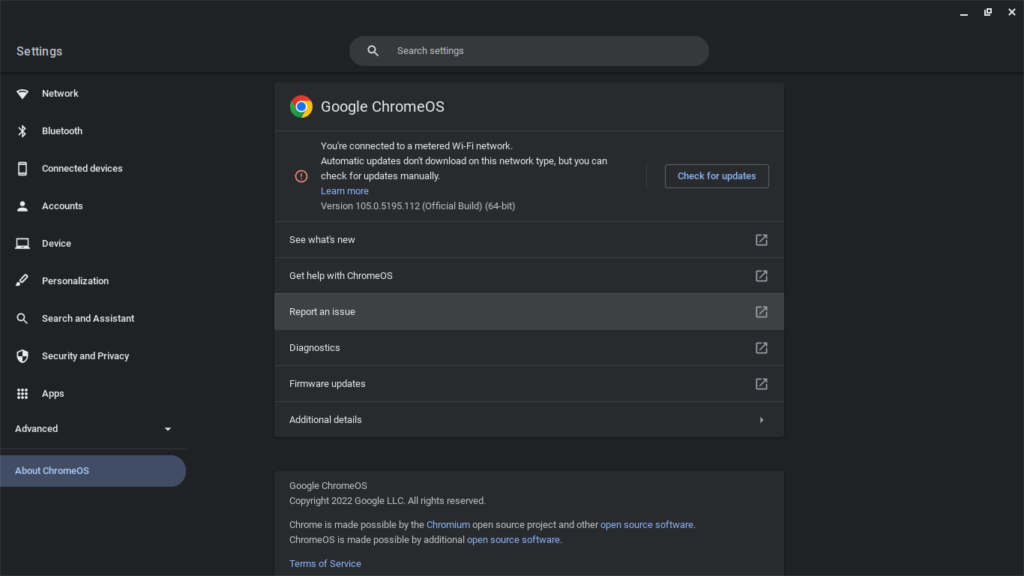The height and width of the screenshot is (576, 1024).
Task: Click the Settings title heading
Action: coord(39,52)
